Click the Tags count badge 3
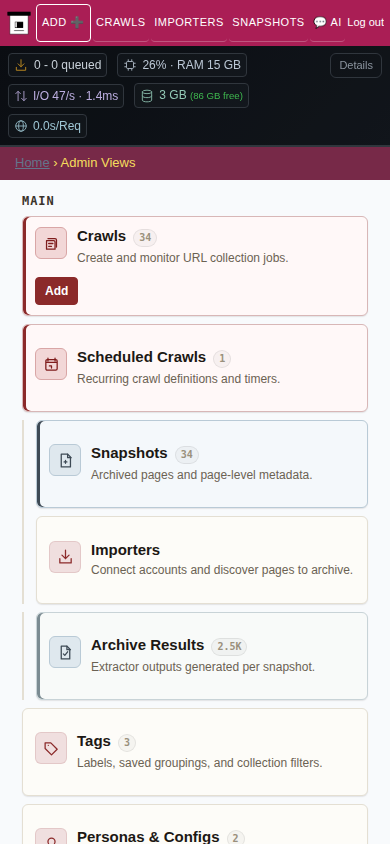 127,743
